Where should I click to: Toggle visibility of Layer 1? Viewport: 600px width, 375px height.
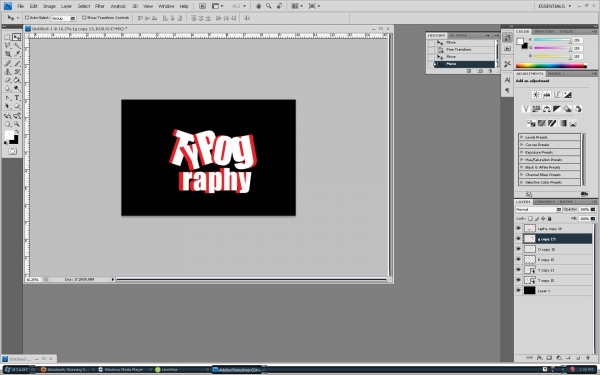518,291
